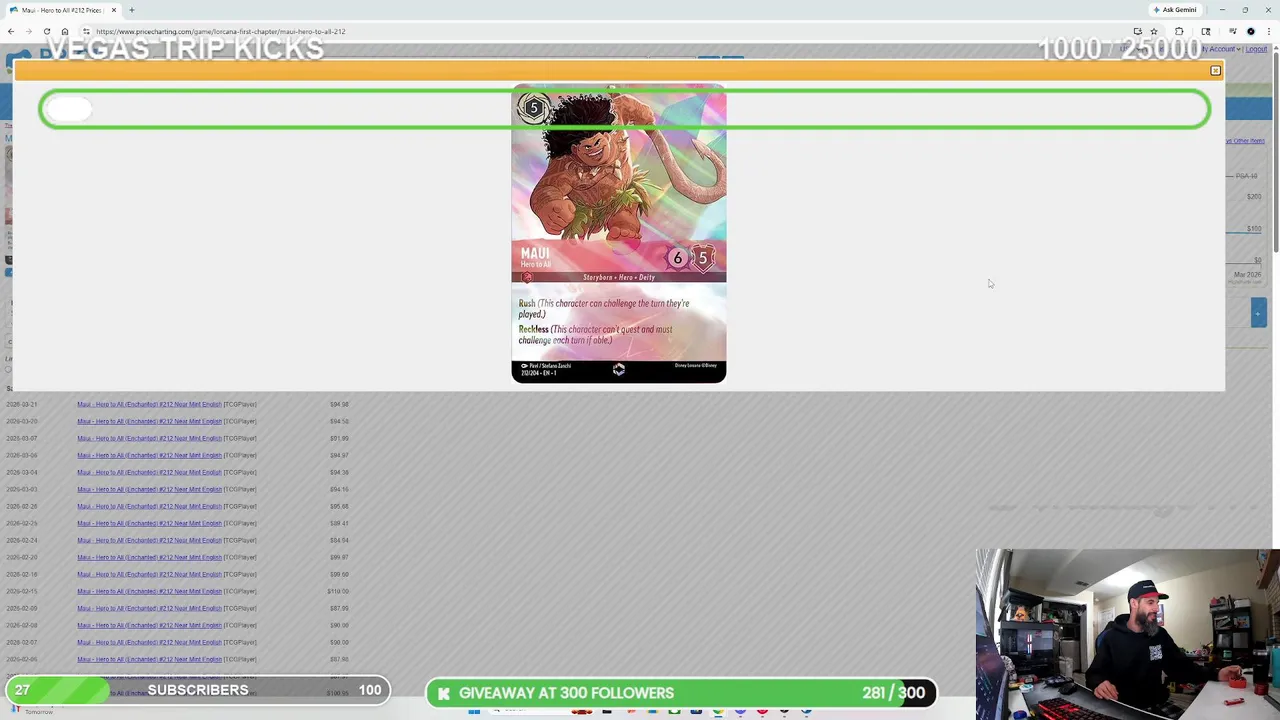
Task: Select the $99.60 sale price
Action: (339, 574)
